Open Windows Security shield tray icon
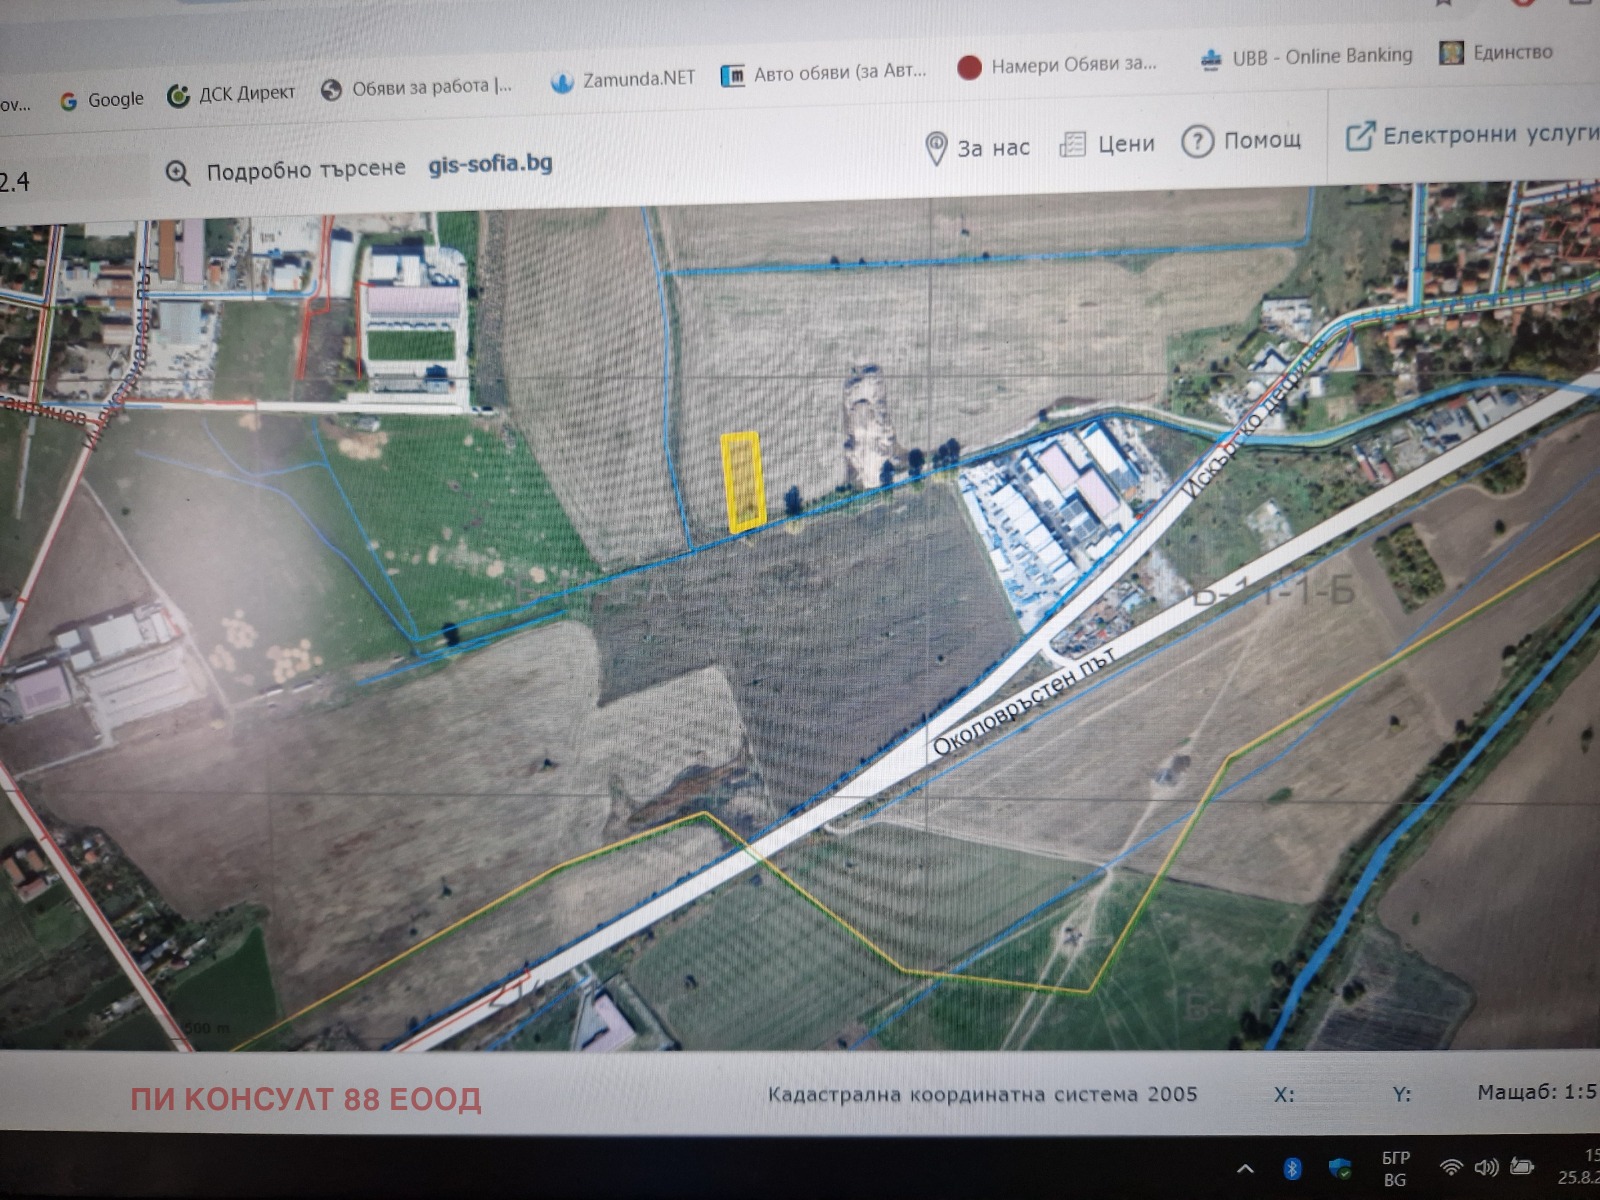The height and width of the screenshot is (1200, 1600). click(1340, 1168)
